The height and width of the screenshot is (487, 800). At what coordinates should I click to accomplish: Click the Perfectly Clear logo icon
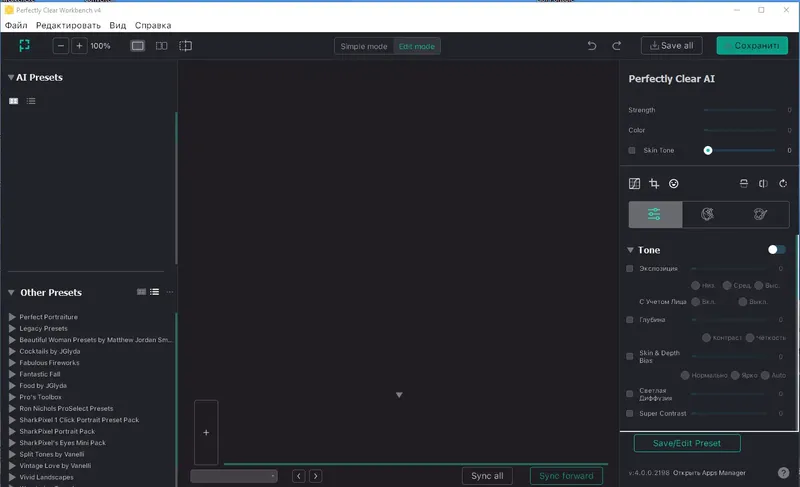24,46
